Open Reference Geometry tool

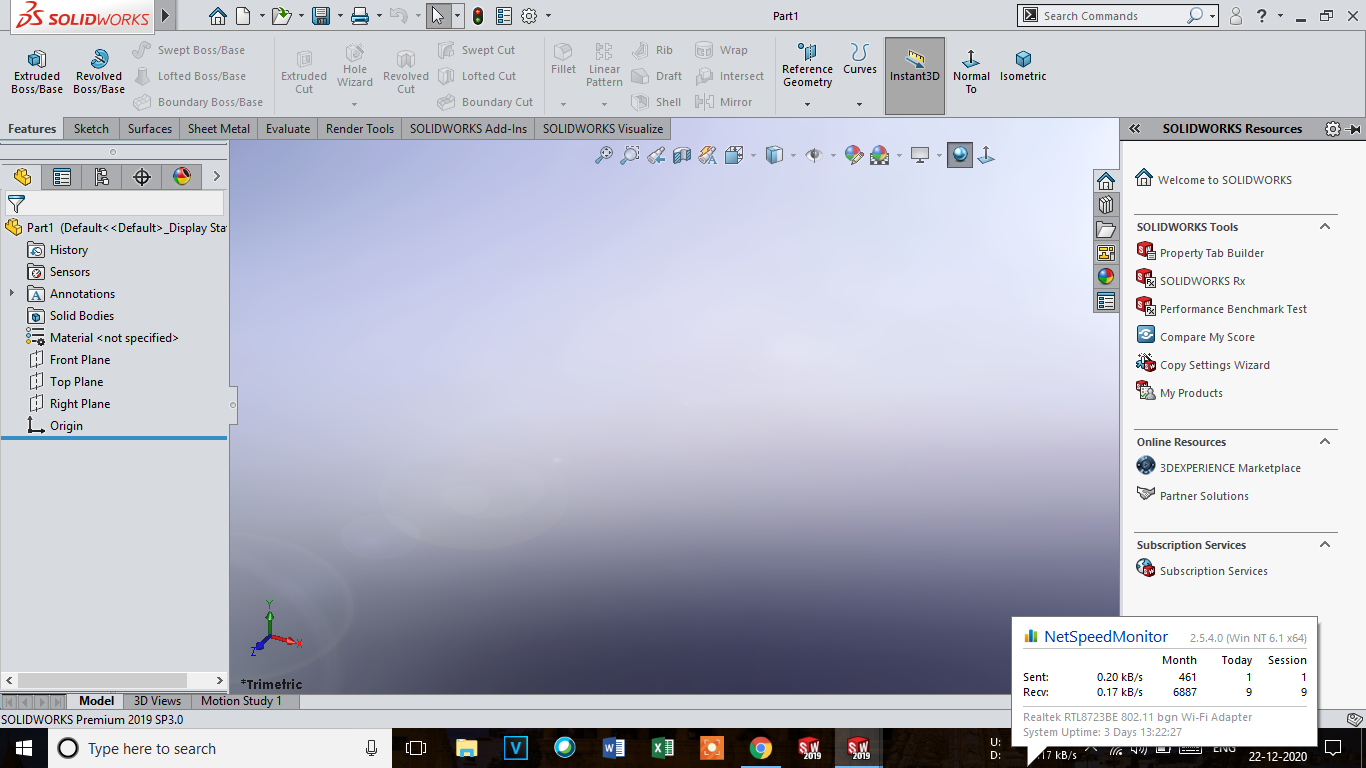(x=807, y=67)
